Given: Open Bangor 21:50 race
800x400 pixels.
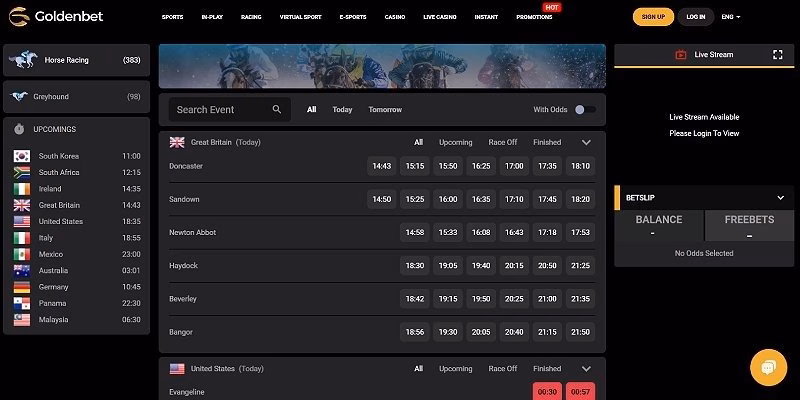Looking at the screenshot, I should coord(580,332).
